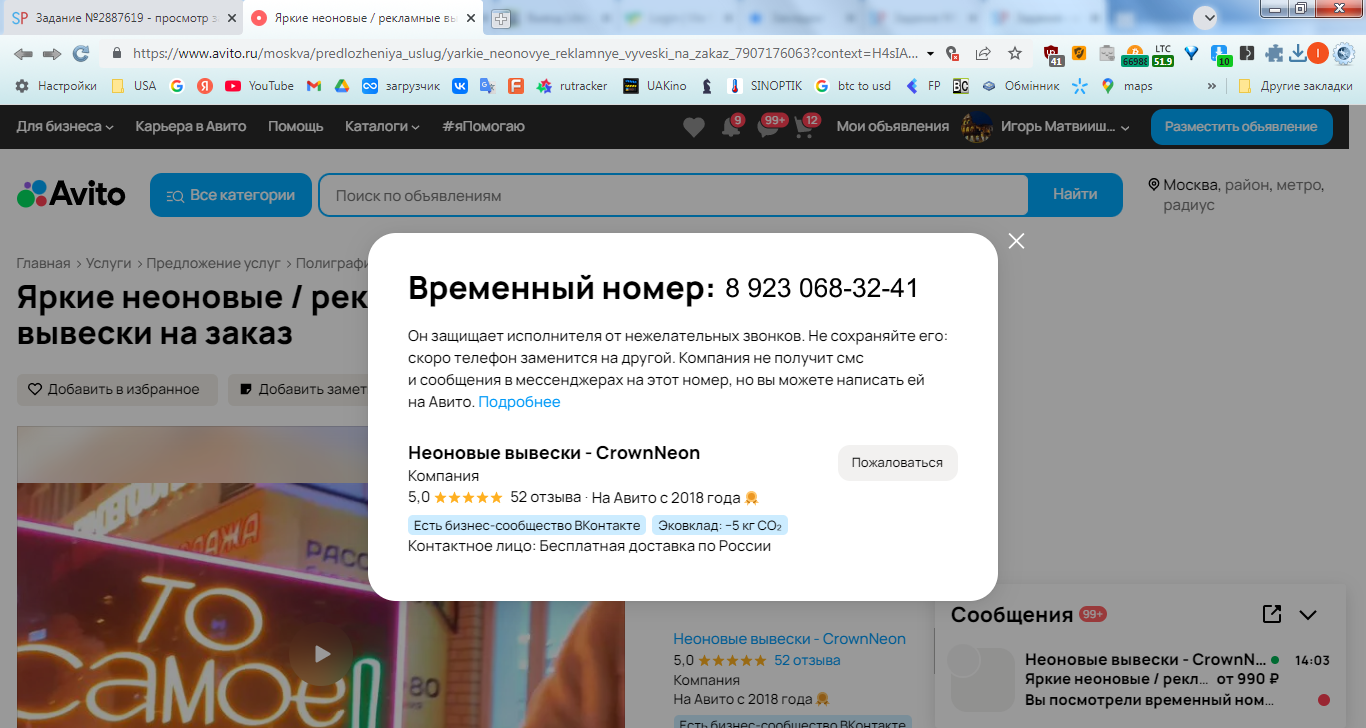Open the Подробнее link in popup
1366x728 pixels.
coord(519,402)
